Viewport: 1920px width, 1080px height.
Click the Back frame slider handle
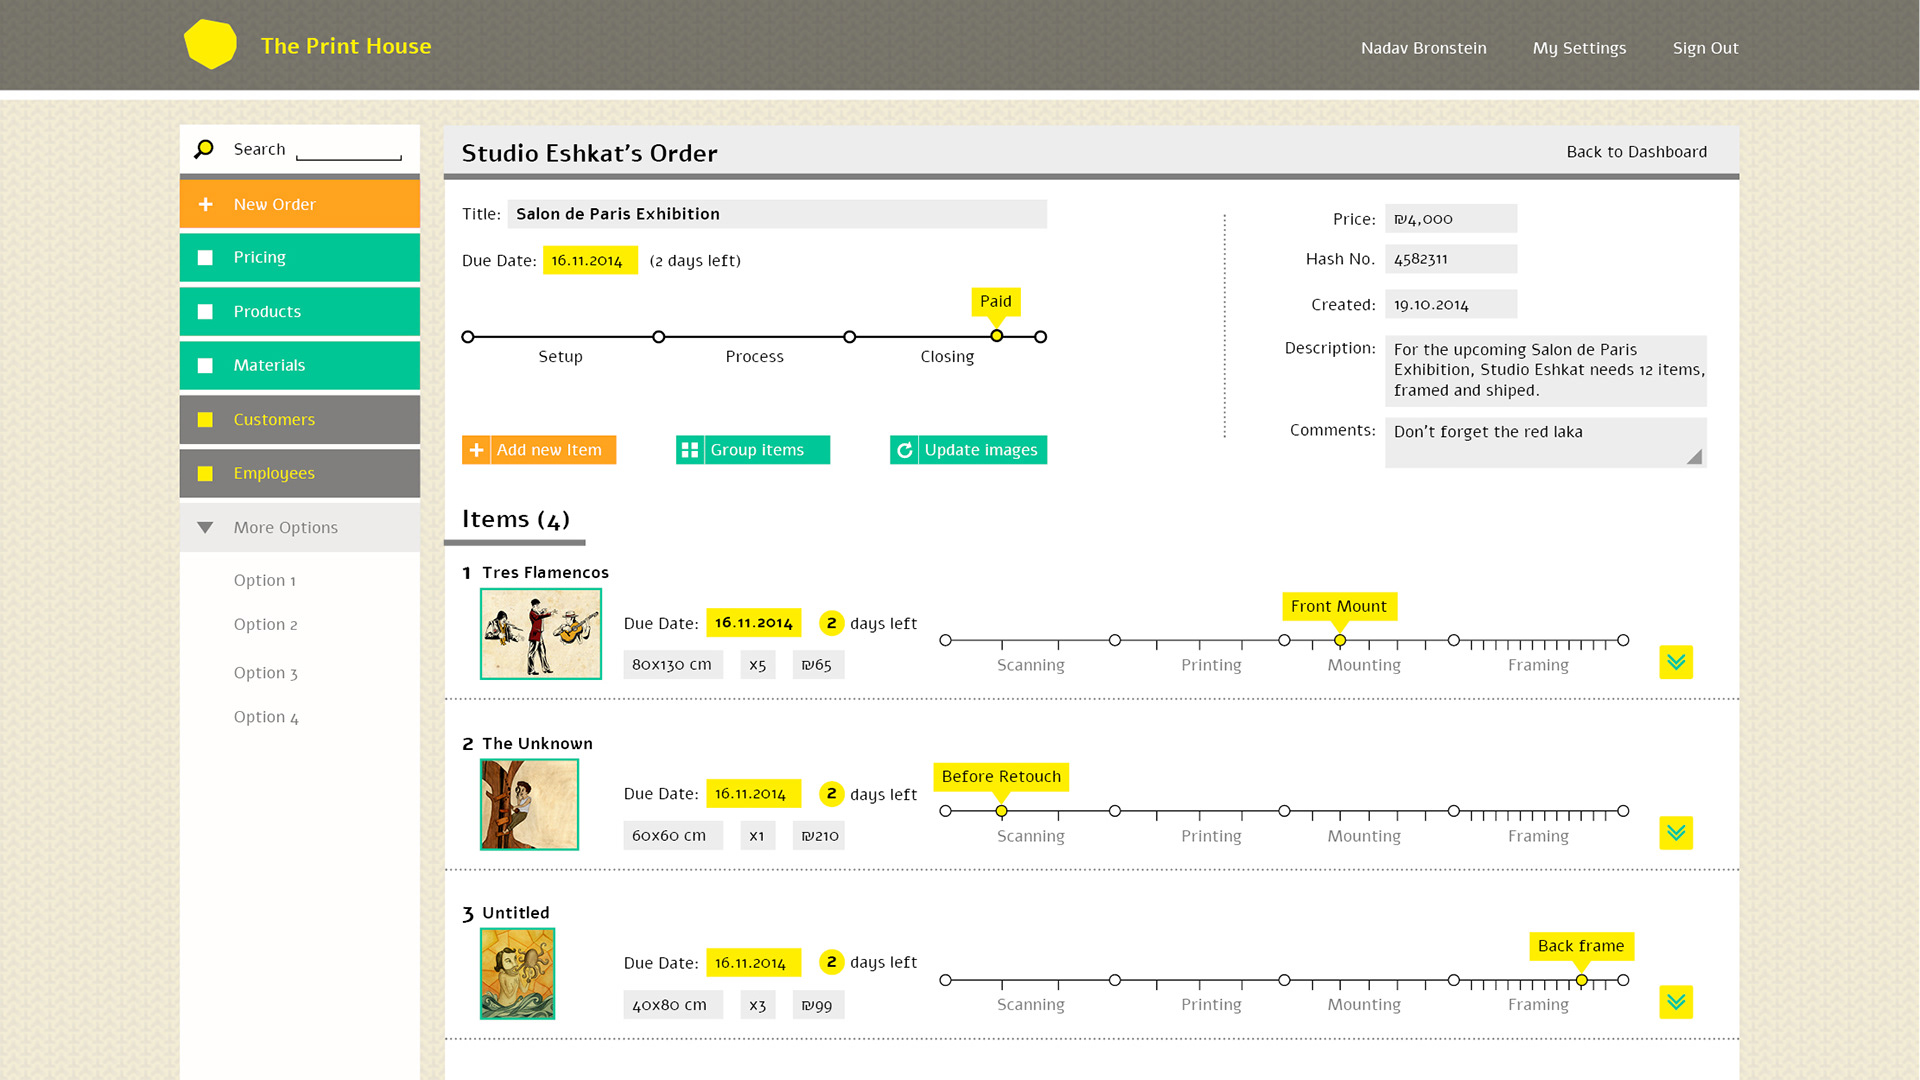tap(1581, 980)
